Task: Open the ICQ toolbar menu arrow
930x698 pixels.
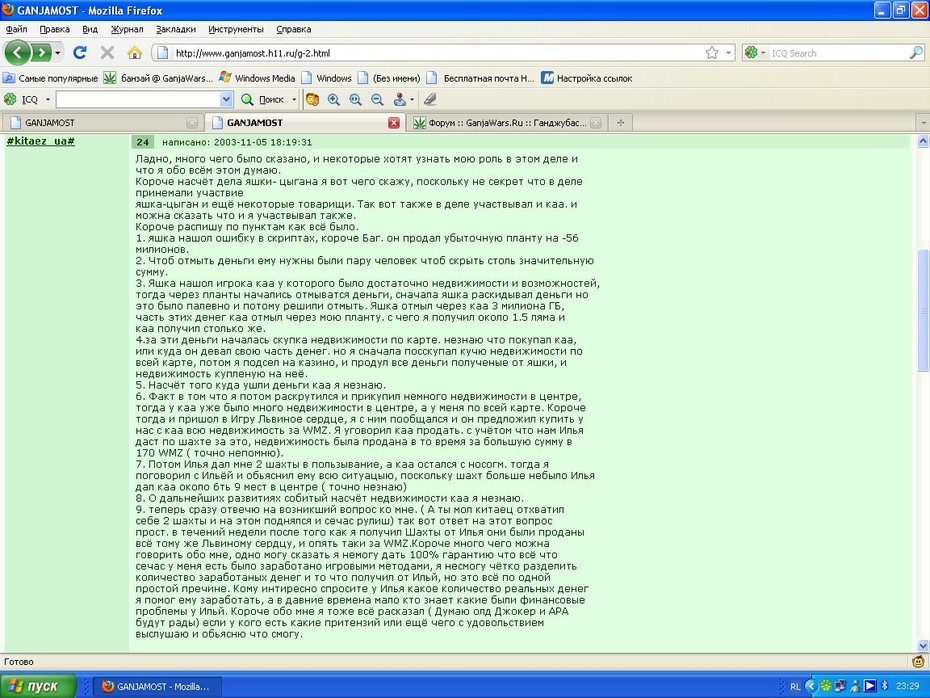Action: click(x=48, y=100)
